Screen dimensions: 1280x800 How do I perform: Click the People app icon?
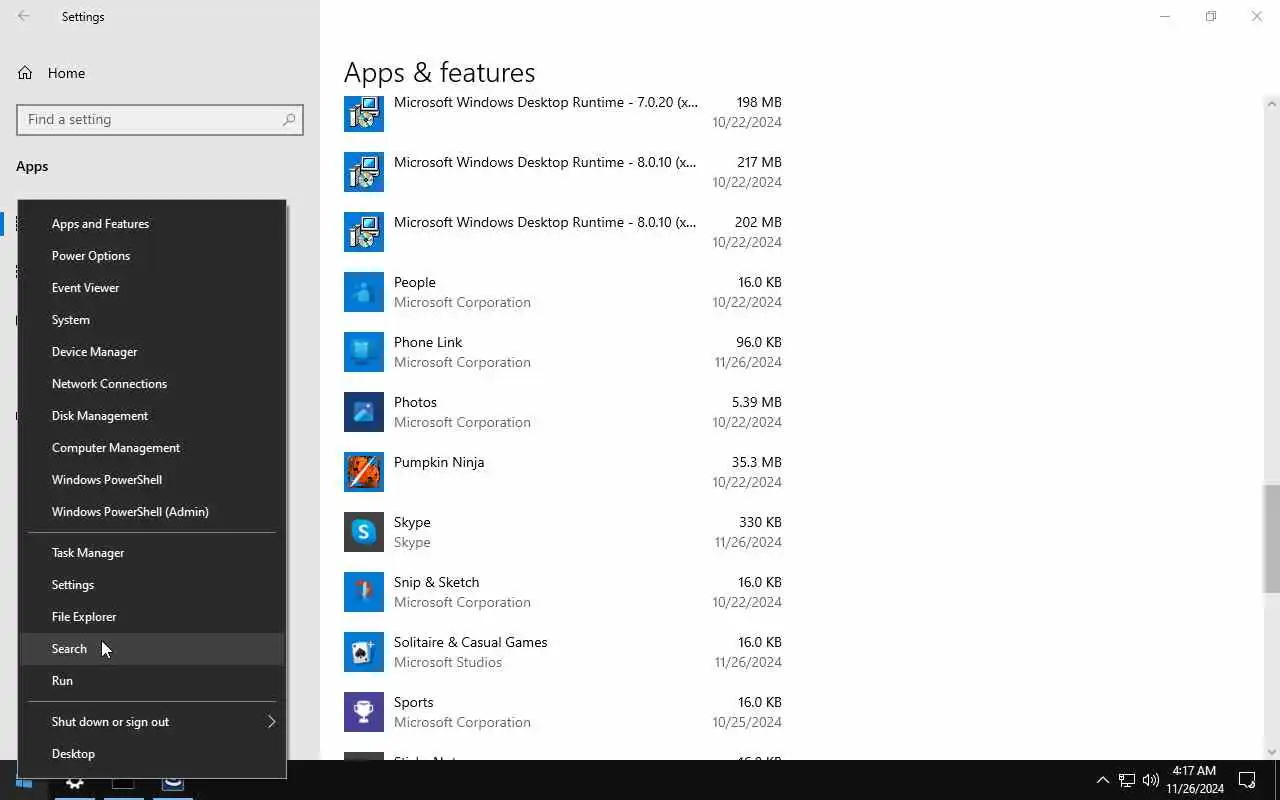pos(364,292)
